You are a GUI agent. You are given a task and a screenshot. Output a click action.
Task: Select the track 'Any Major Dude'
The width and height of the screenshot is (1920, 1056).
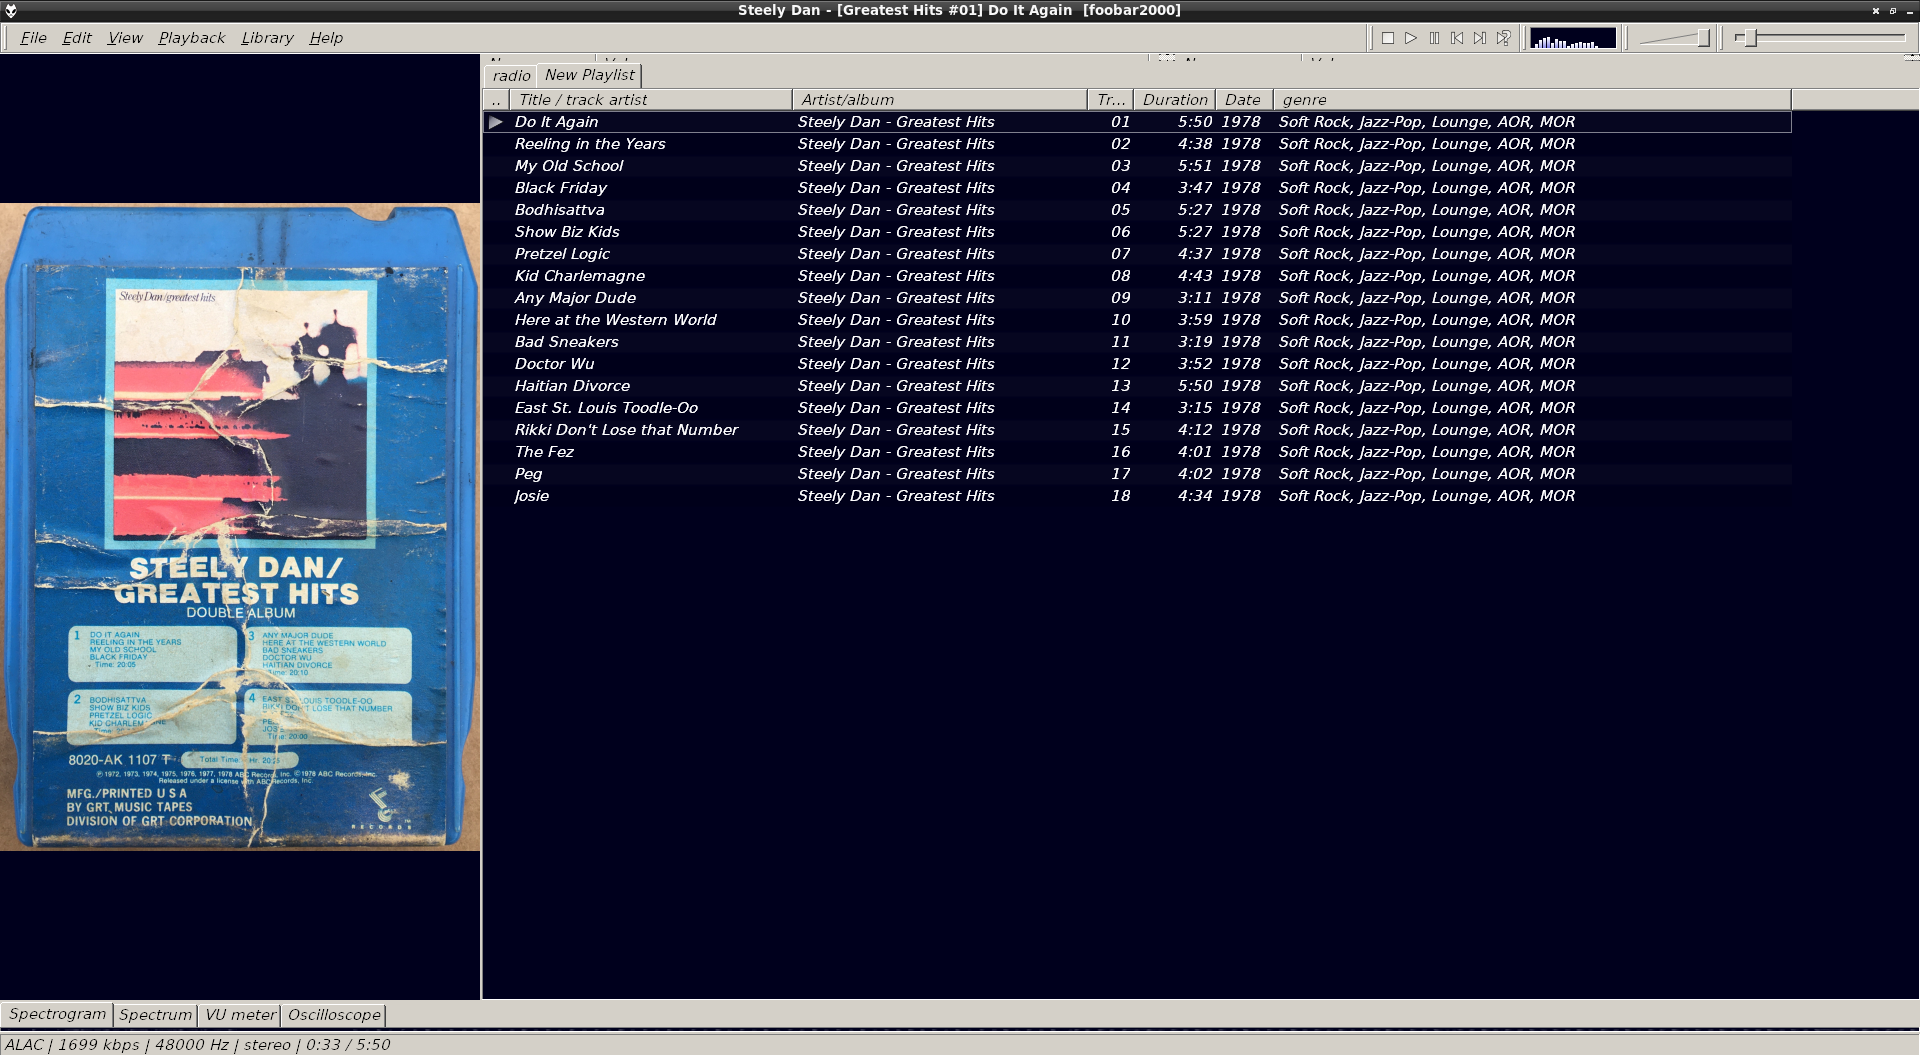pos(1137,298)
